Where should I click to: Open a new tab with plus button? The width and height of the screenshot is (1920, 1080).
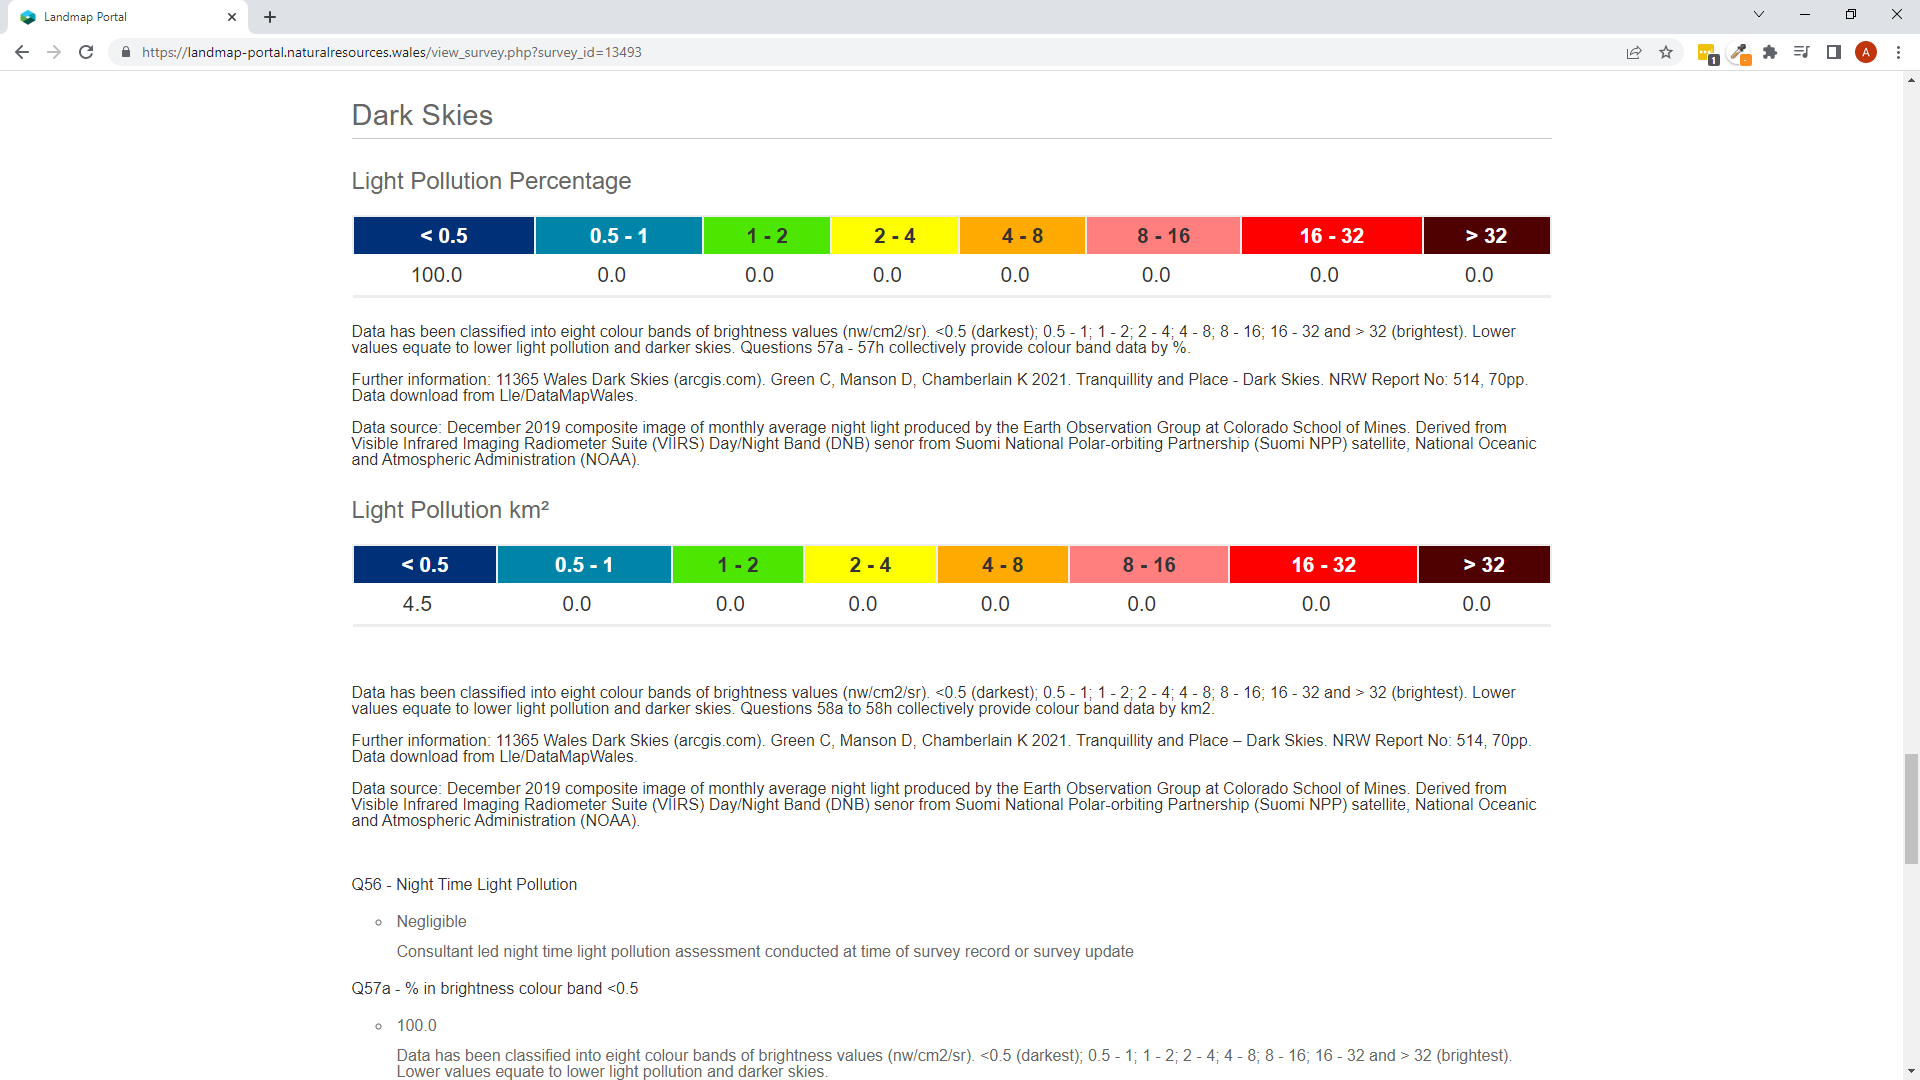click(270, 17)
